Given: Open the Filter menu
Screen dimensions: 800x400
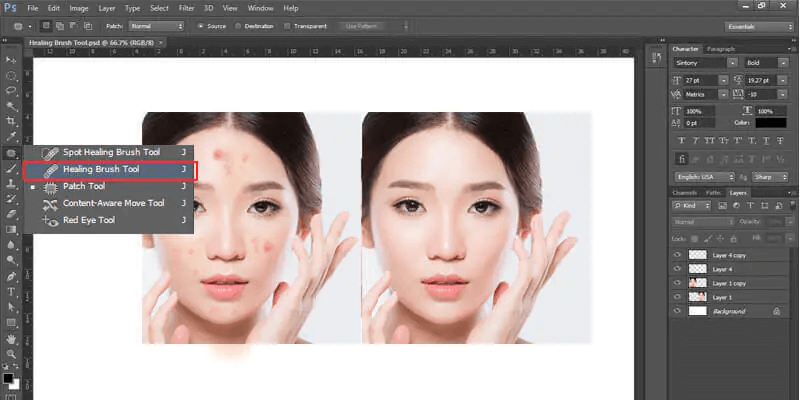Looking at the screenshot, I should (x=186, y=8).
